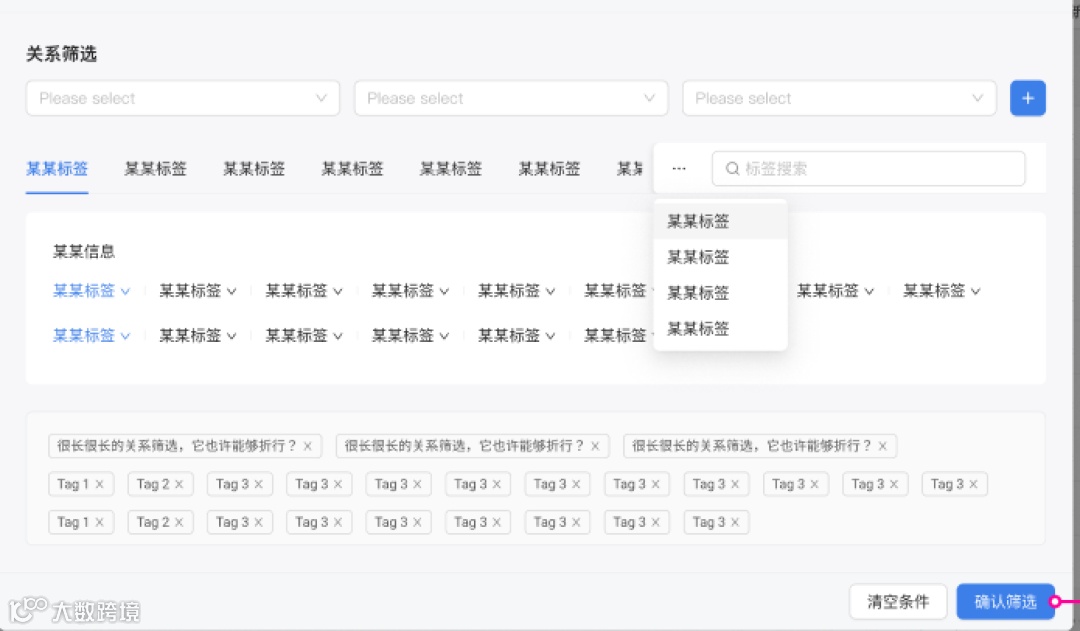Open the three-dots overflow menu of tabs
Image resolution: width=1080 pixels, height=631 pixels.
pos(679,169)
